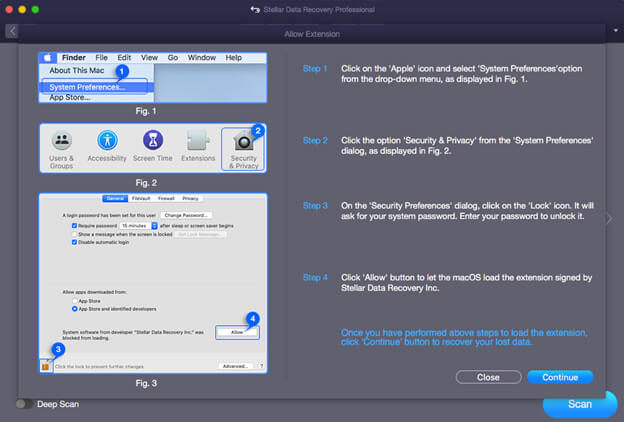This screenshot has height=422, width=624.
Task: Select General tab in Fig. 3
Action: [x=115, y=198]
